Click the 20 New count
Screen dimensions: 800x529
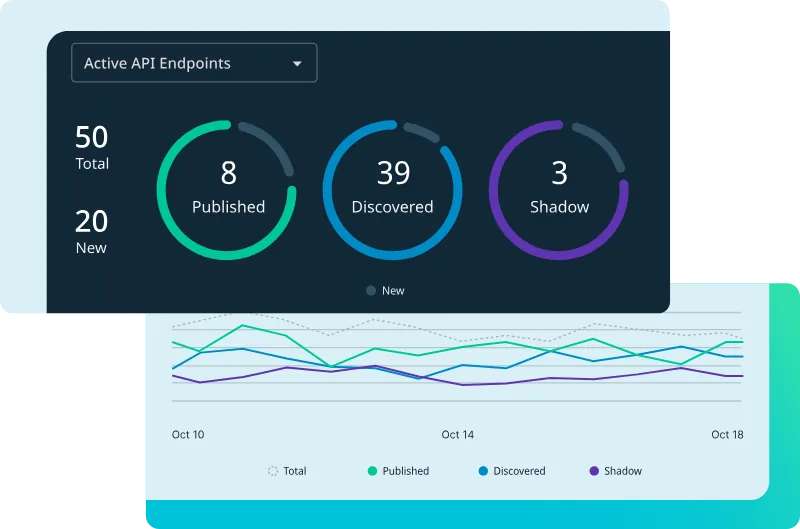(92, 231)
